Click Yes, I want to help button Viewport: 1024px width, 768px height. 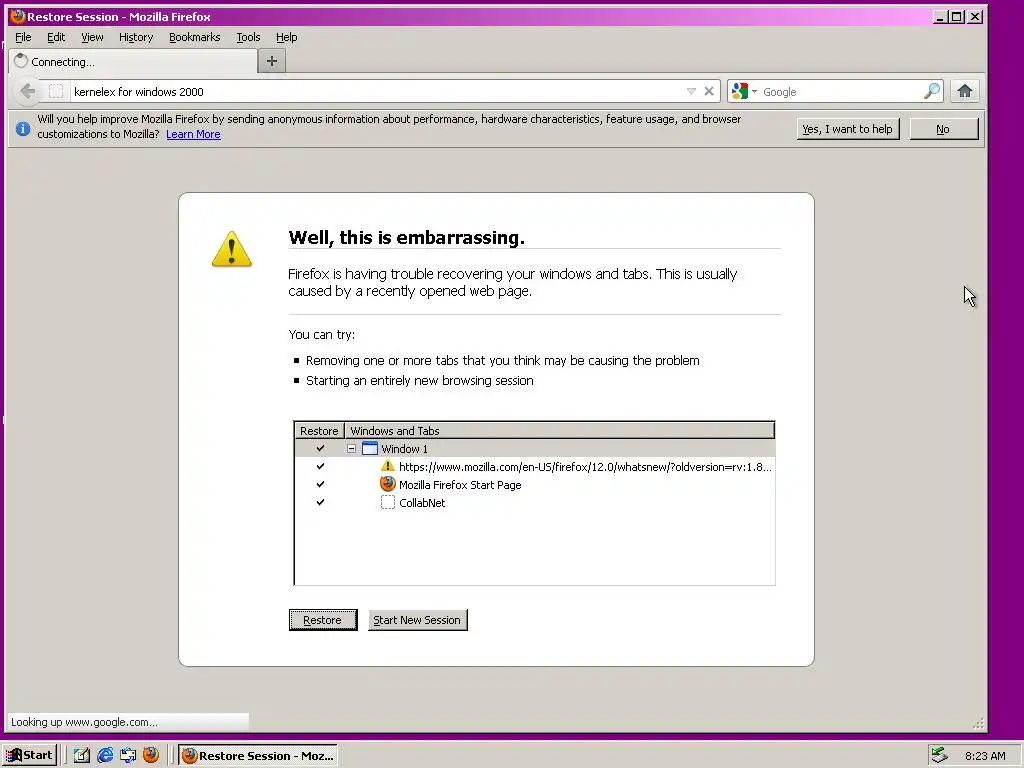pyautogui.click(x=848, y=129)
